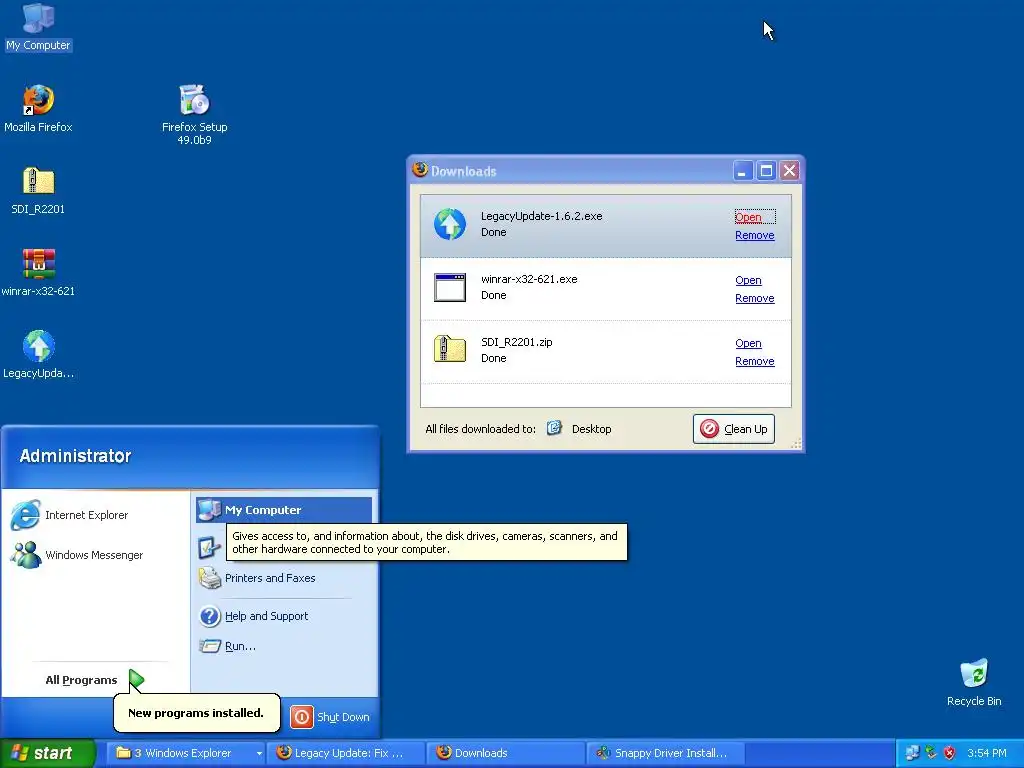Open LegacyUpdate-1.6.2.exe via its Open link
This screenshot has height=768, width=1024.
tap(748, 217)
